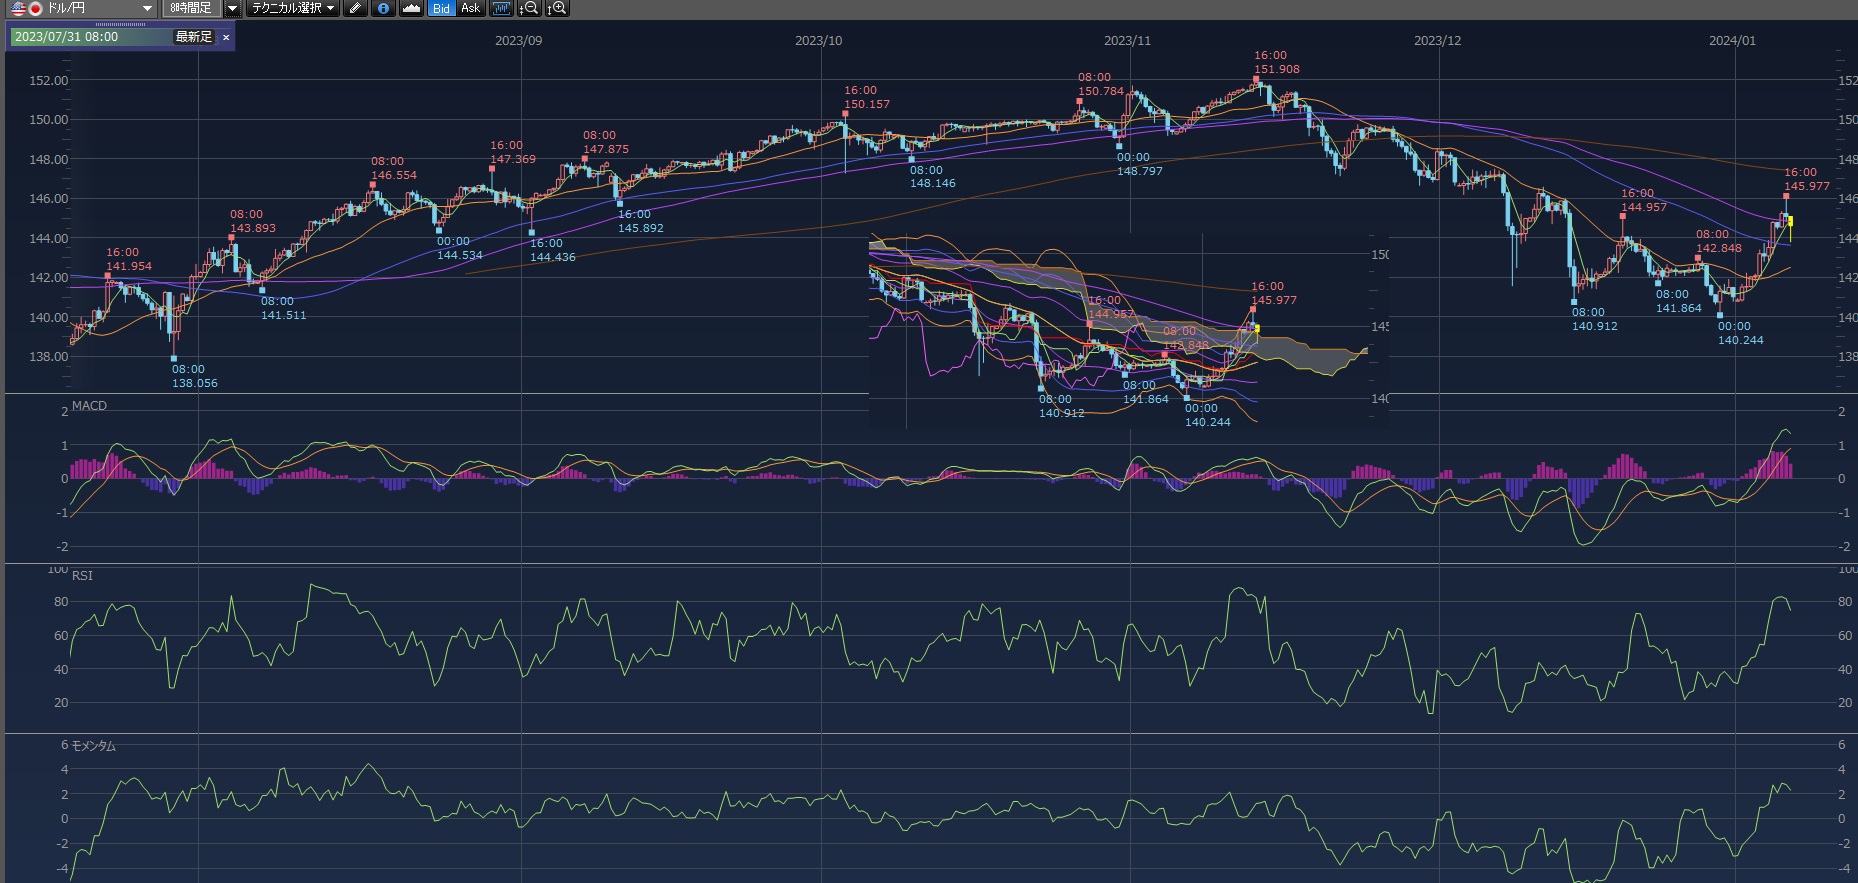Select the pencil drawing tool
The height and width of the screenshot is (883, 1858).
(355, 8)
